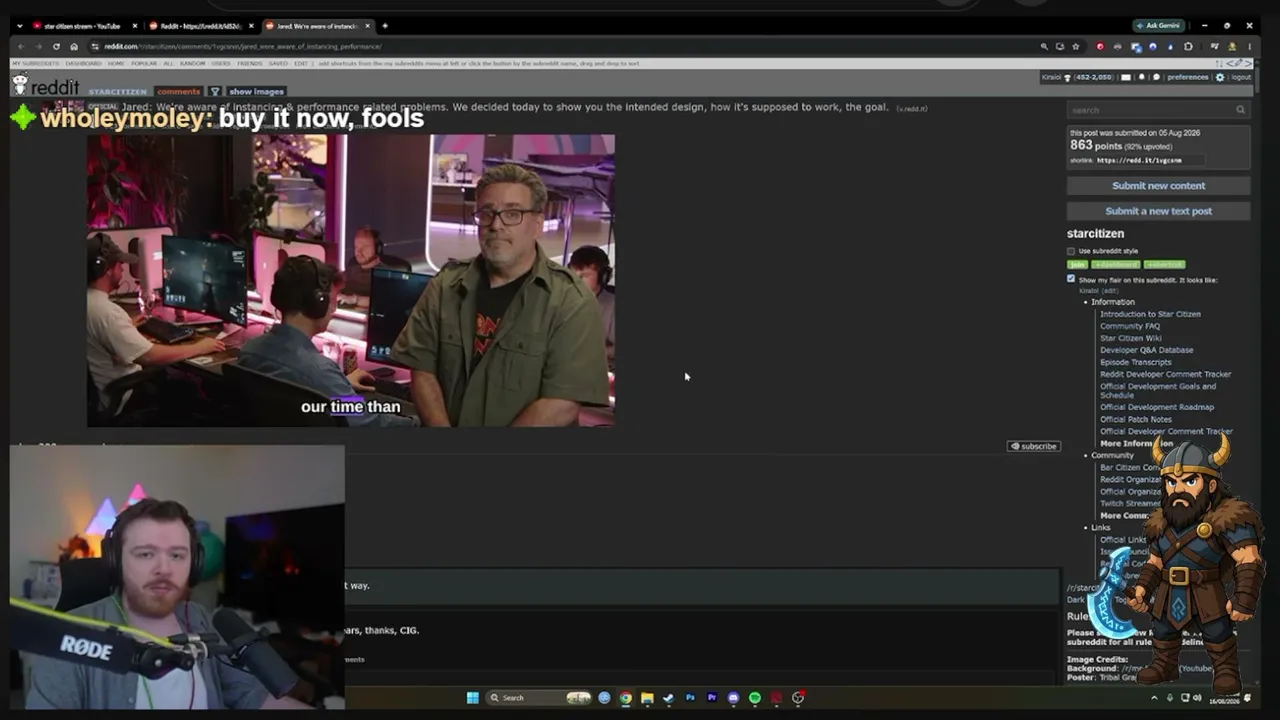Show hidden system tray icons chevron
The image size is (1280, 720).
click(x=1154, y=698)
